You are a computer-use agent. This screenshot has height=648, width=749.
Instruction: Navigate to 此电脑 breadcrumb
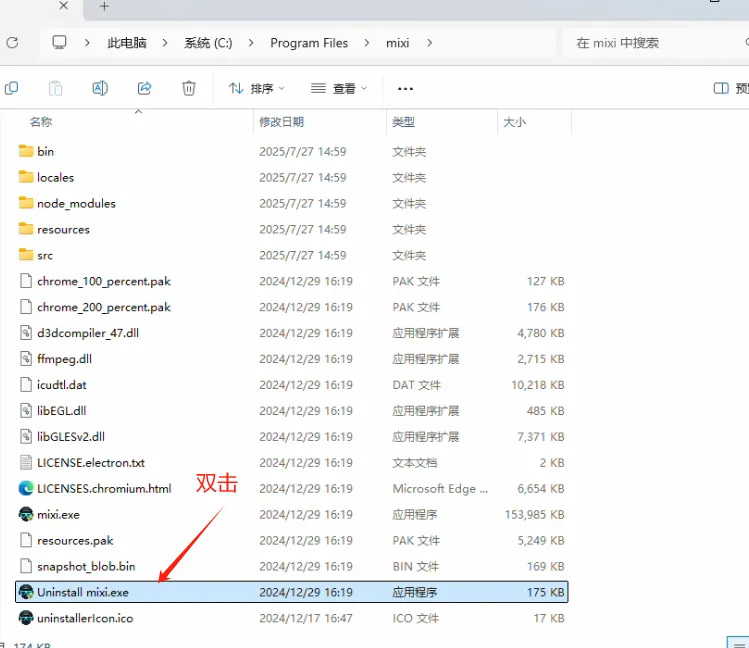pyautogui.click(x=127, y=43)
